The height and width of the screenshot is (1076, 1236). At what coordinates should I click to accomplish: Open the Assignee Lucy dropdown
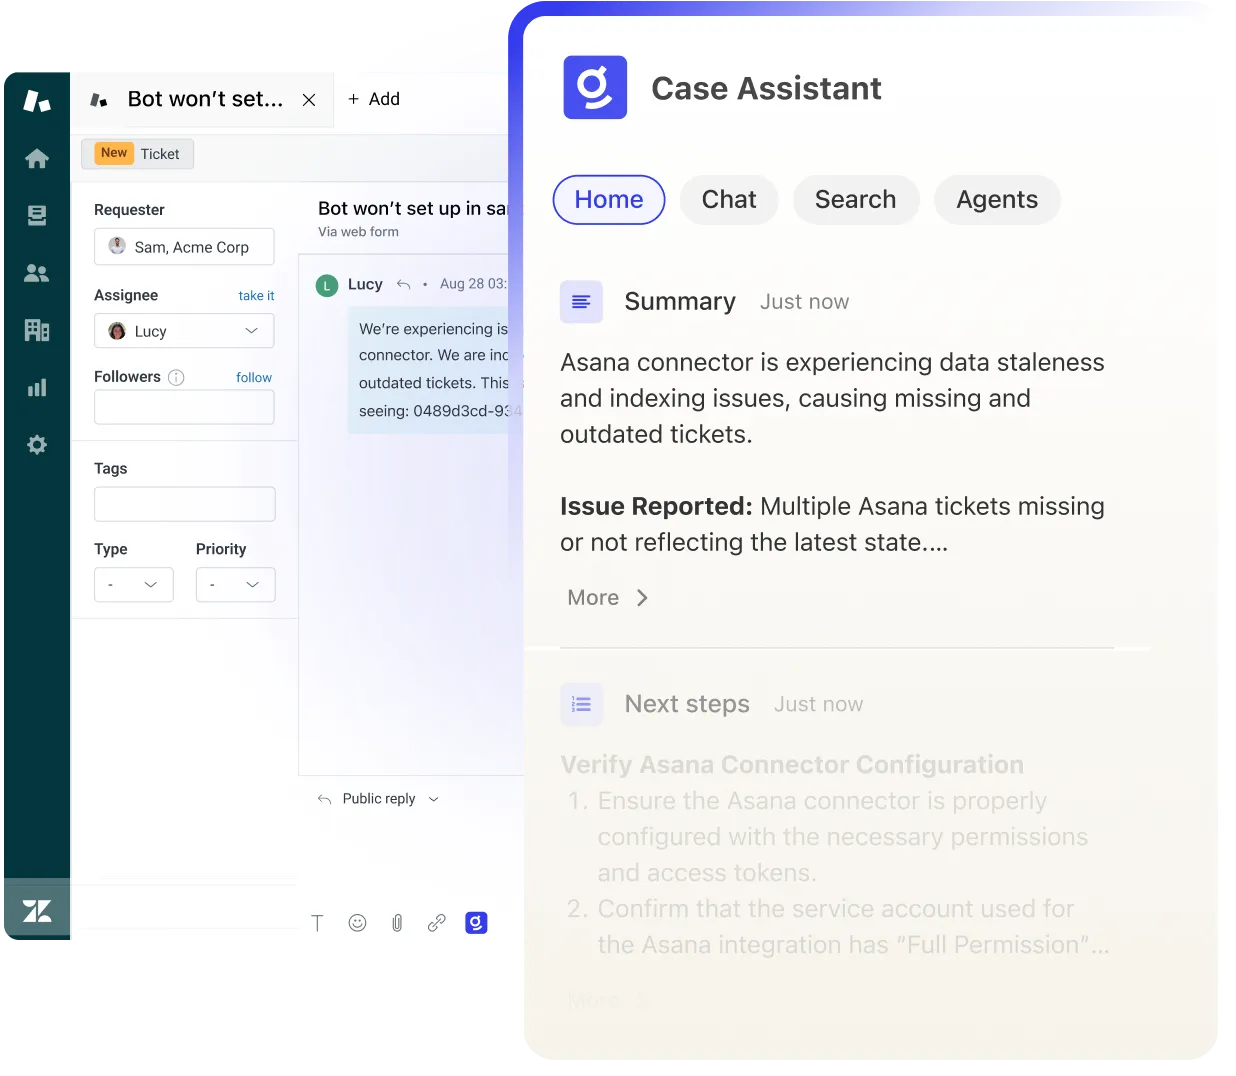tap(184, 331)
